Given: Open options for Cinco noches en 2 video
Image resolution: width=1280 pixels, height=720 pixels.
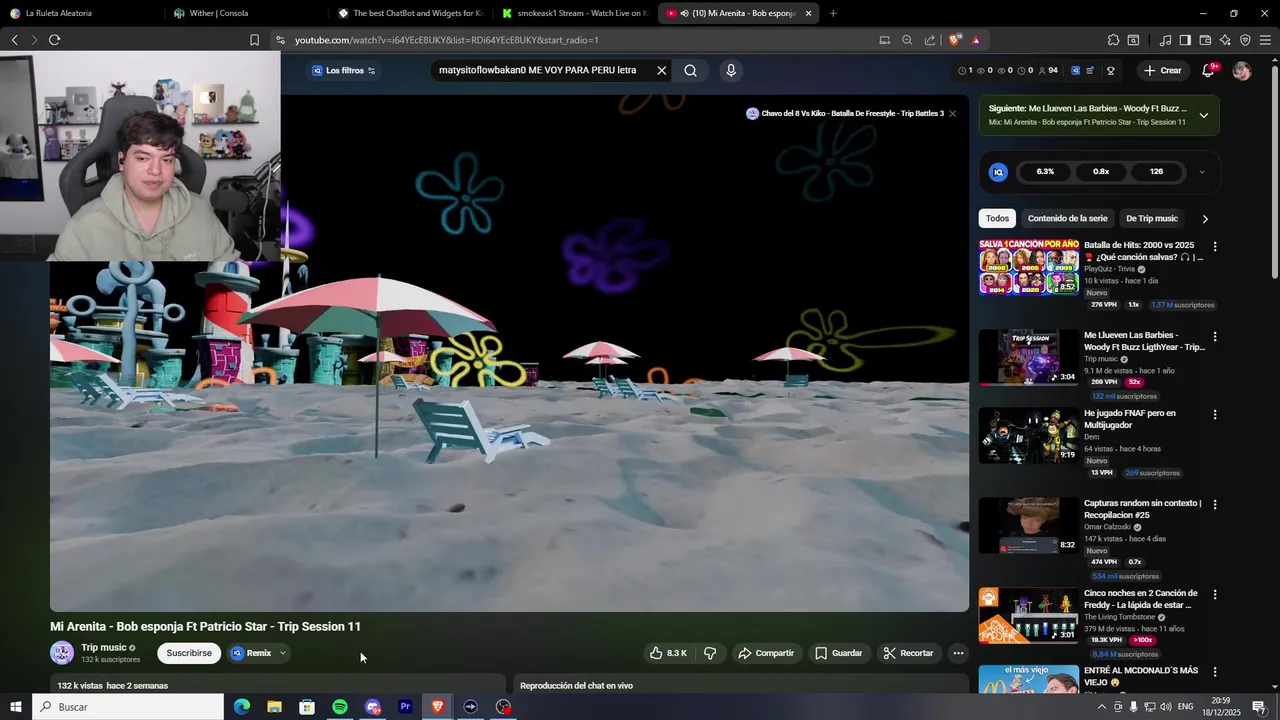Looking at the screenshot, I should [1215, 594].
